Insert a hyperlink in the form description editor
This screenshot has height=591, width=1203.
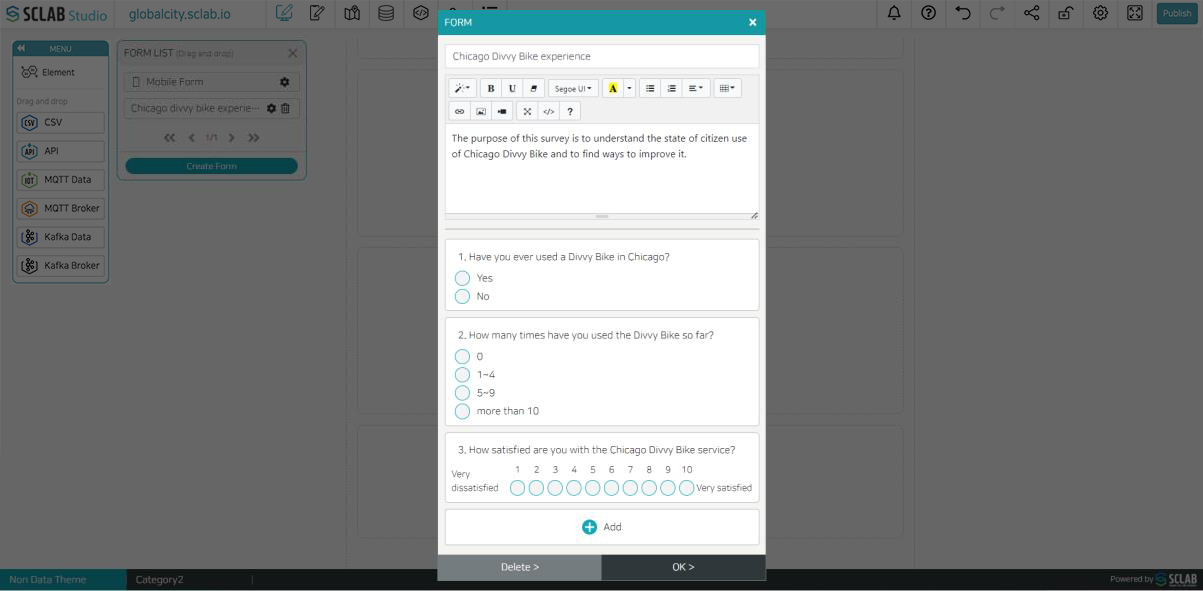pos(459,109)
